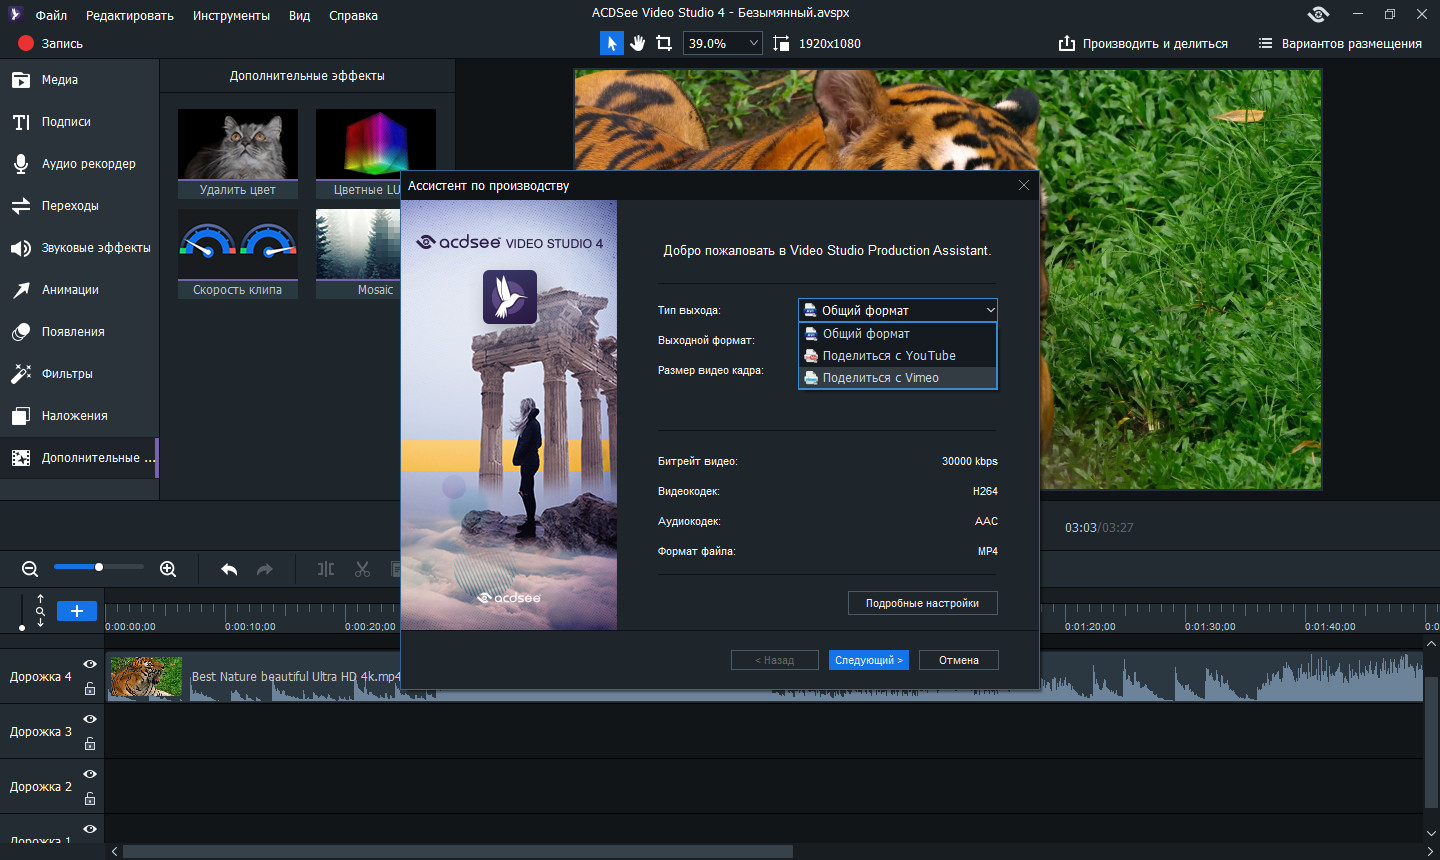Select the crop tool

[664, 43]
